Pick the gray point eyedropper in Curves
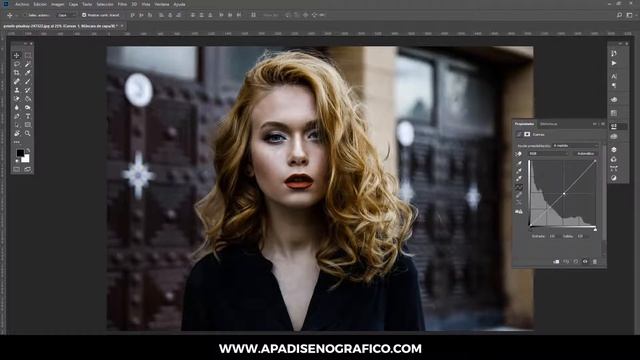Image resolution: width=640 pixels, height=360 pixels. [x=519, y=171]
